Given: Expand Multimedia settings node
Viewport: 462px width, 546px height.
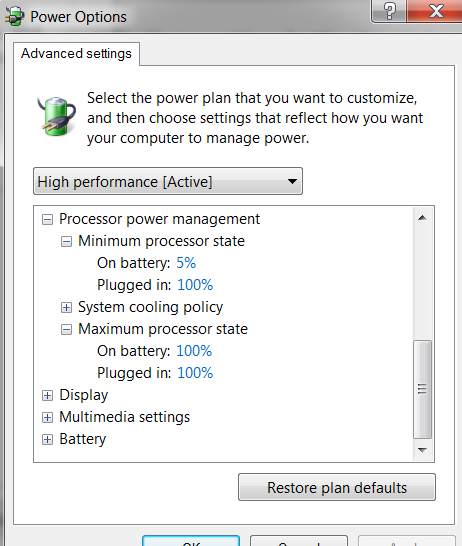Looking at the screenshot, I should (x=47, y=418).
